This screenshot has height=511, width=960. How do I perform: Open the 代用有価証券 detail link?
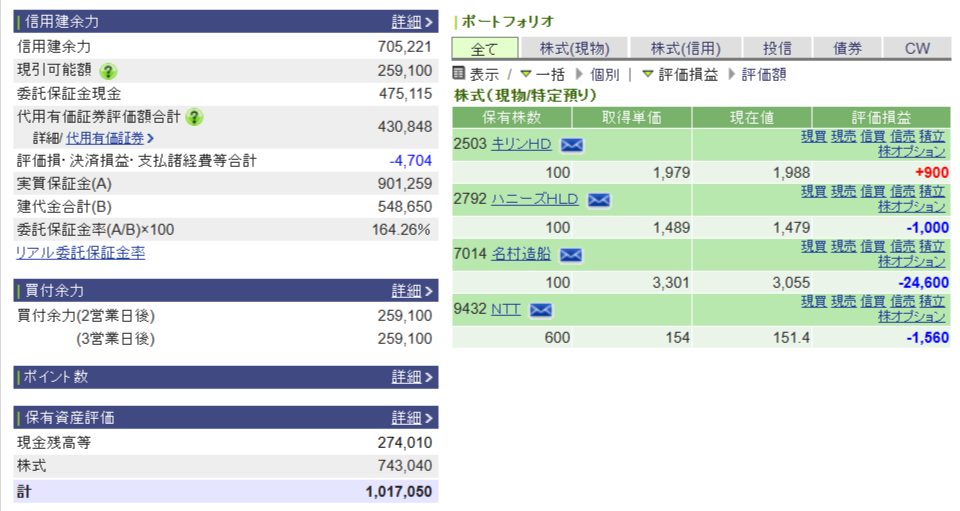110,138
